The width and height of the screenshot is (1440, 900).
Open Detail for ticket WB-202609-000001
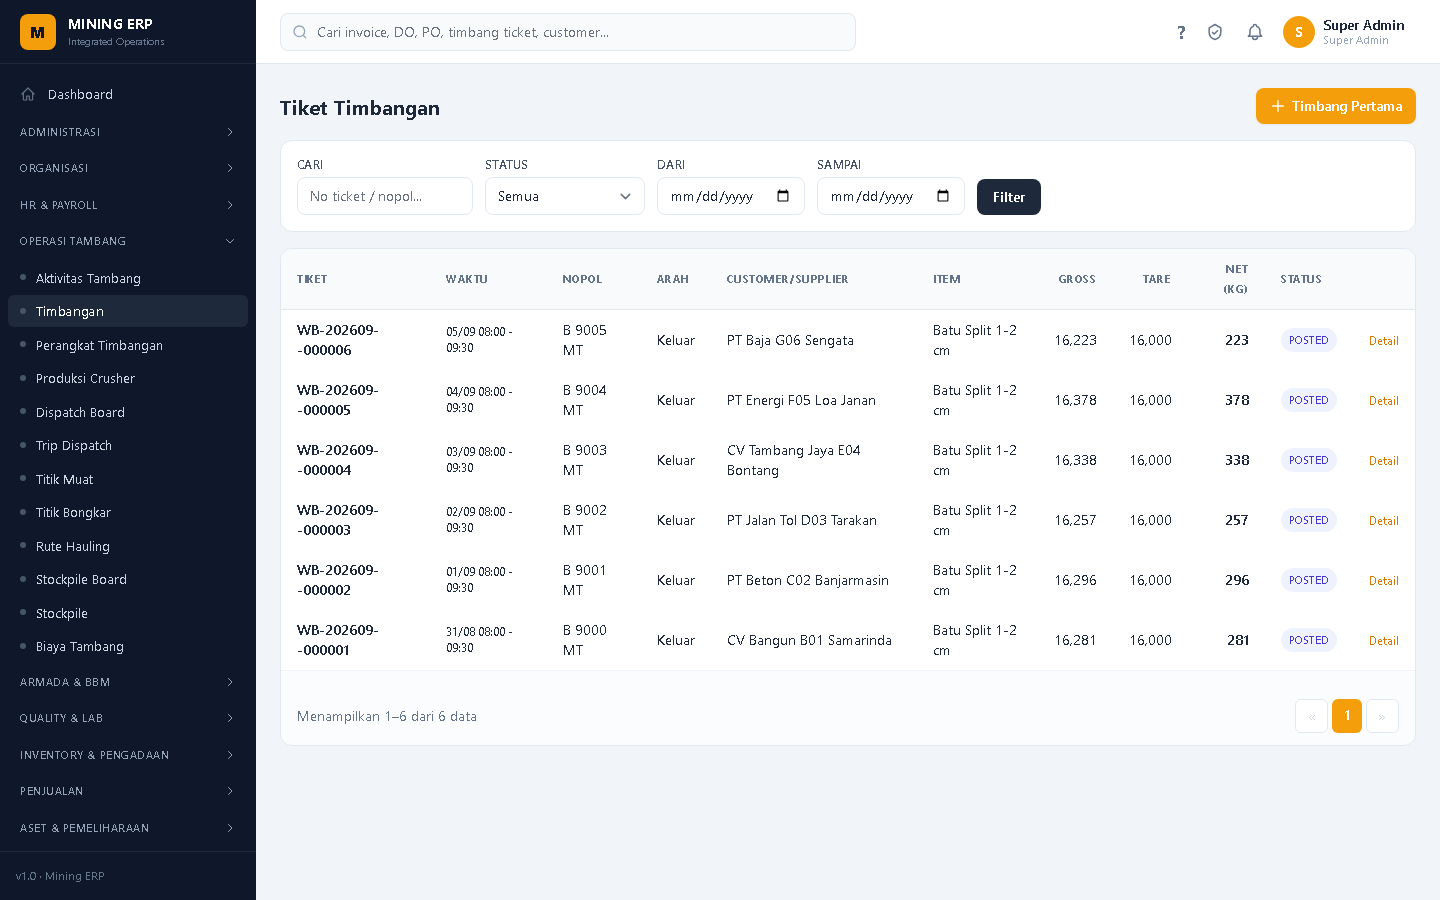point(1383,641)
